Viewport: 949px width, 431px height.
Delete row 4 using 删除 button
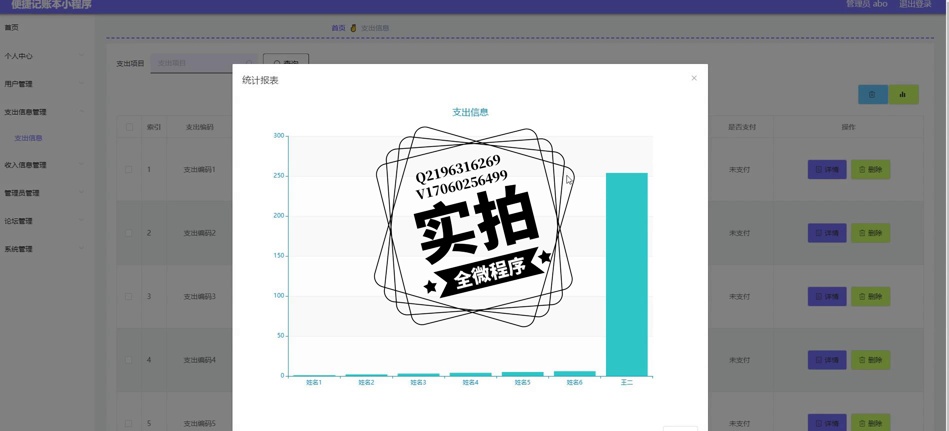(870, 360)
